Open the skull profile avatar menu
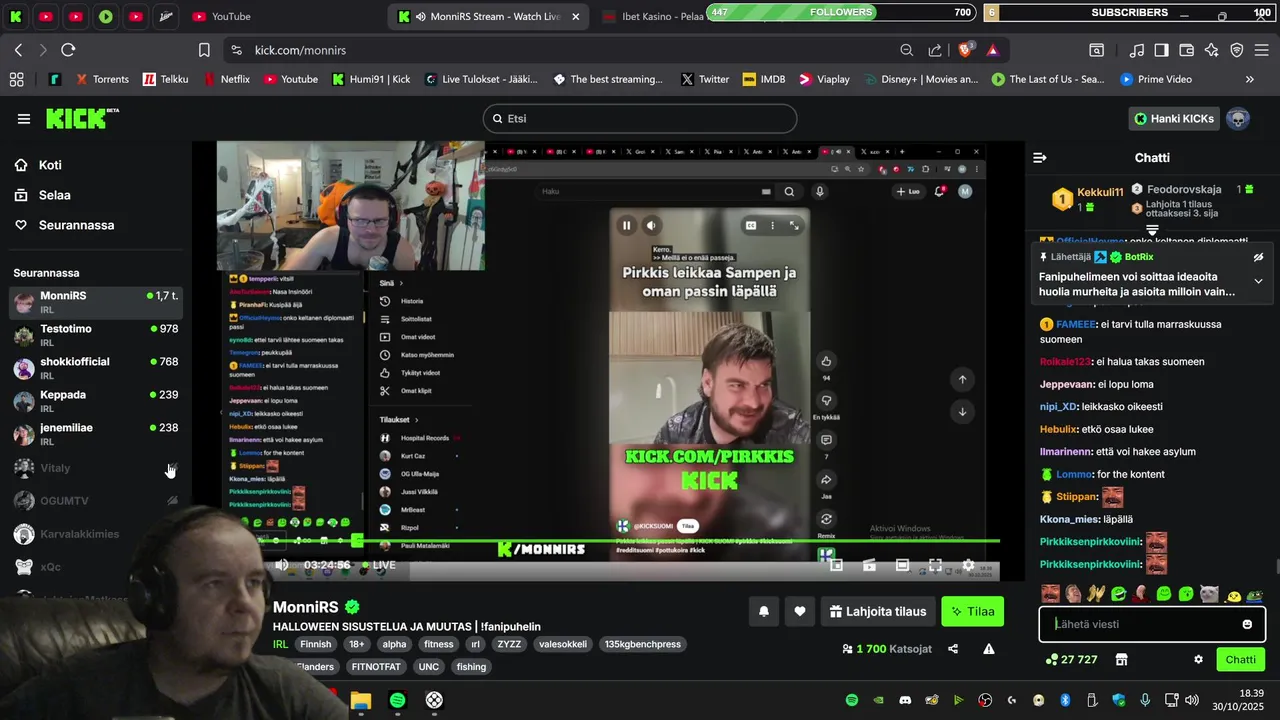The image size is (1280, 720). pos(1238,119)
